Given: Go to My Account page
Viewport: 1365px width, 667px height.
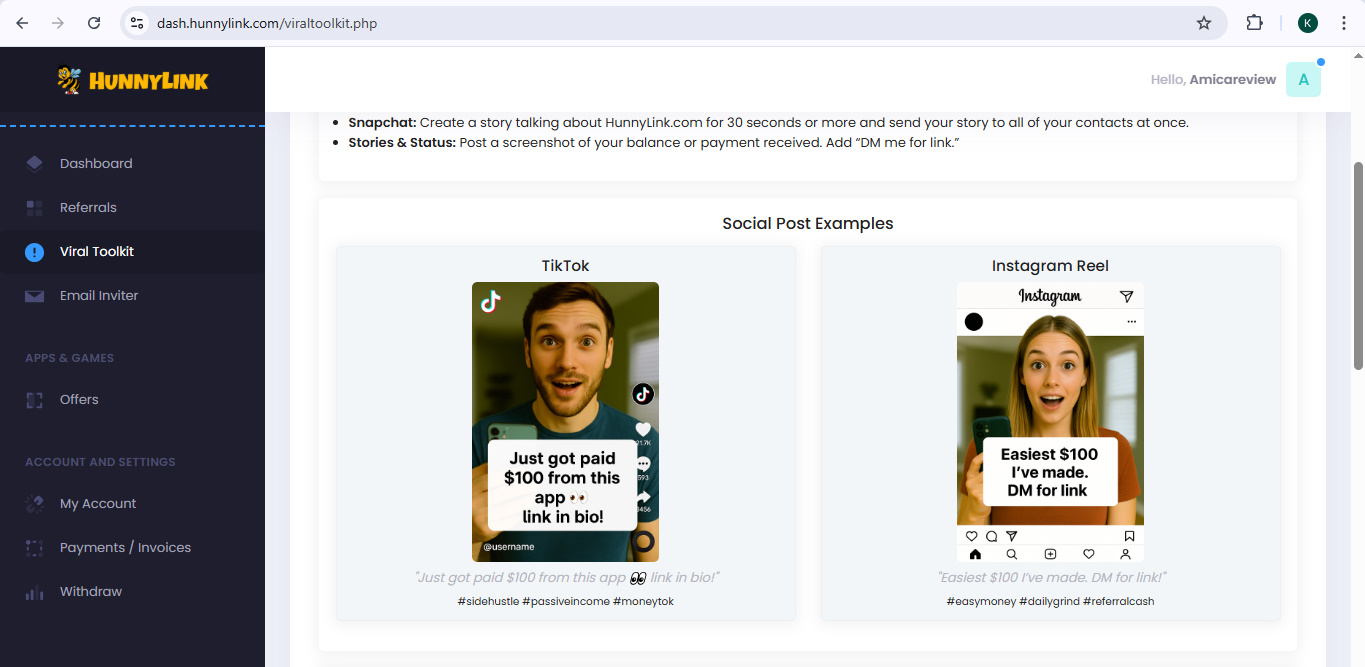Looking at the screenshot, I should [x=98, y=504].
